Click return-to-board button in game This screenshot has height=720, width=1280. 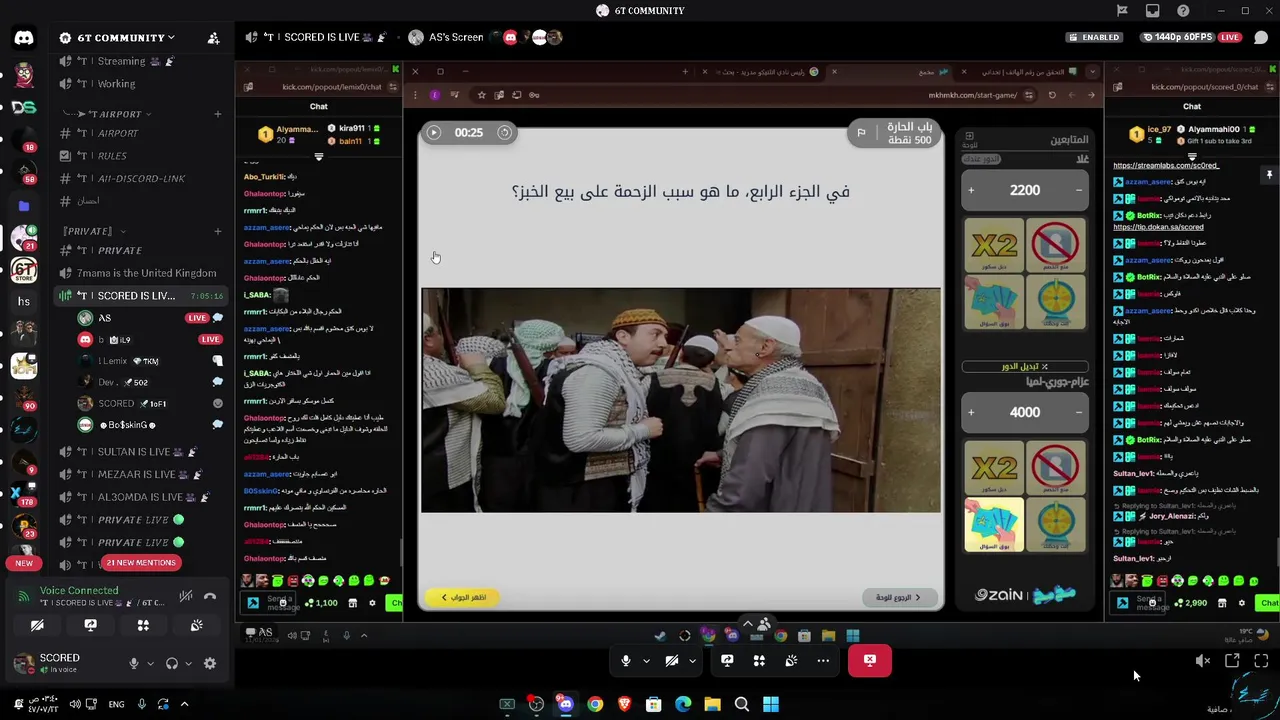898,597
